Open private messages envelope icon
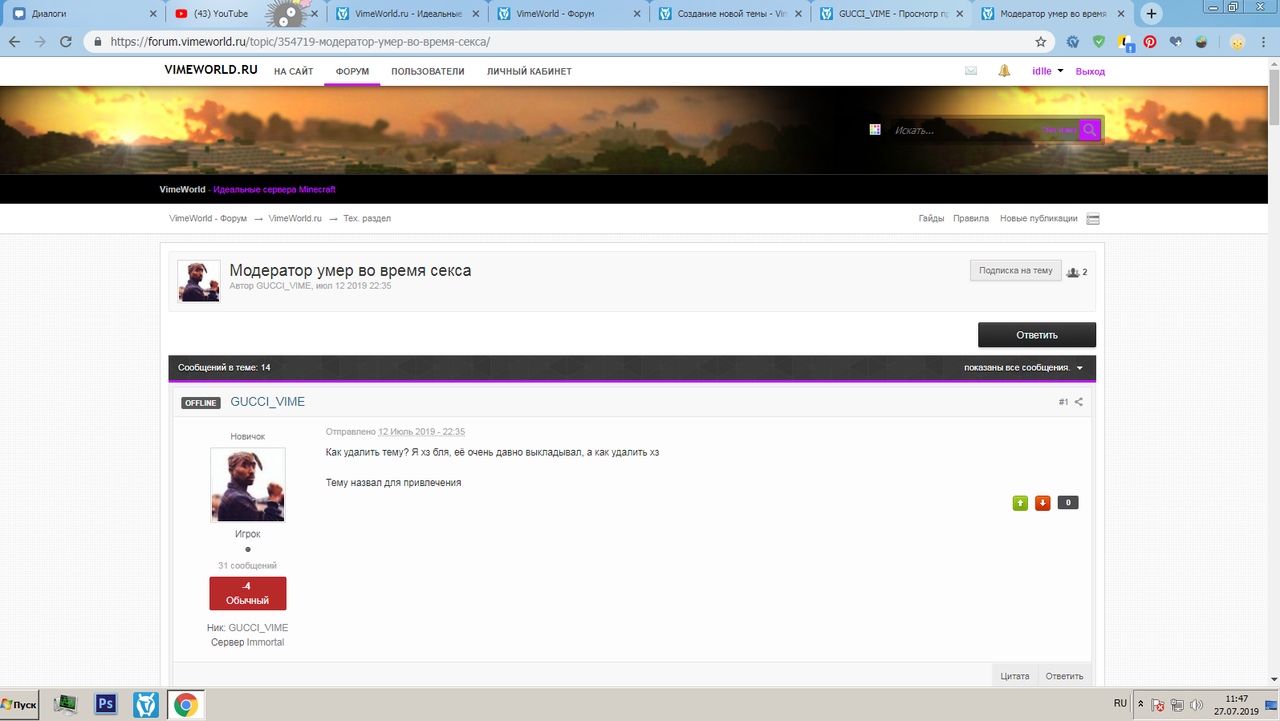This screenshot has height=721, width=1280. click(970, 71)
